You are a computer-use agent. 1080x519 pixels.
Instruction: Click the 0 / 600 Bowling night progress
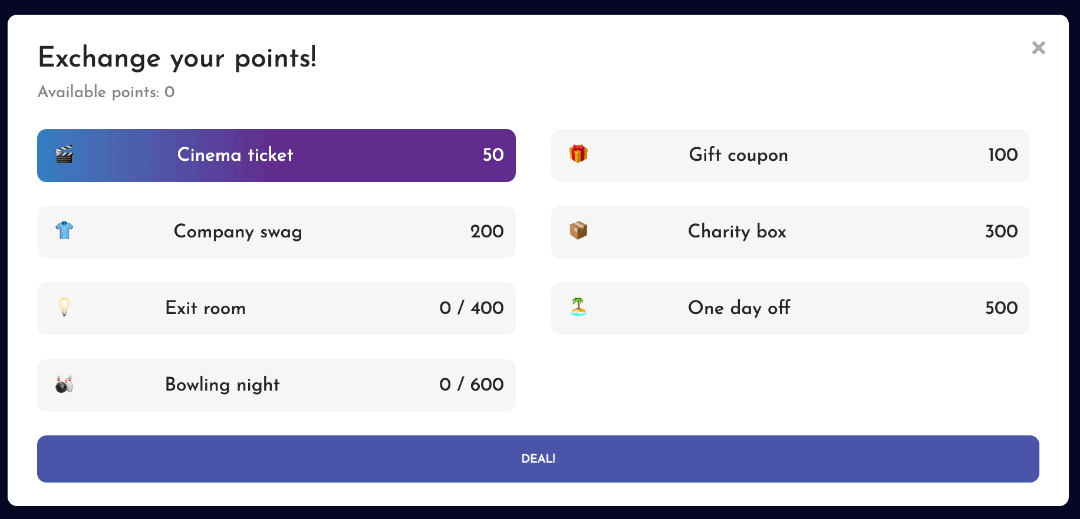coord(471,385)
